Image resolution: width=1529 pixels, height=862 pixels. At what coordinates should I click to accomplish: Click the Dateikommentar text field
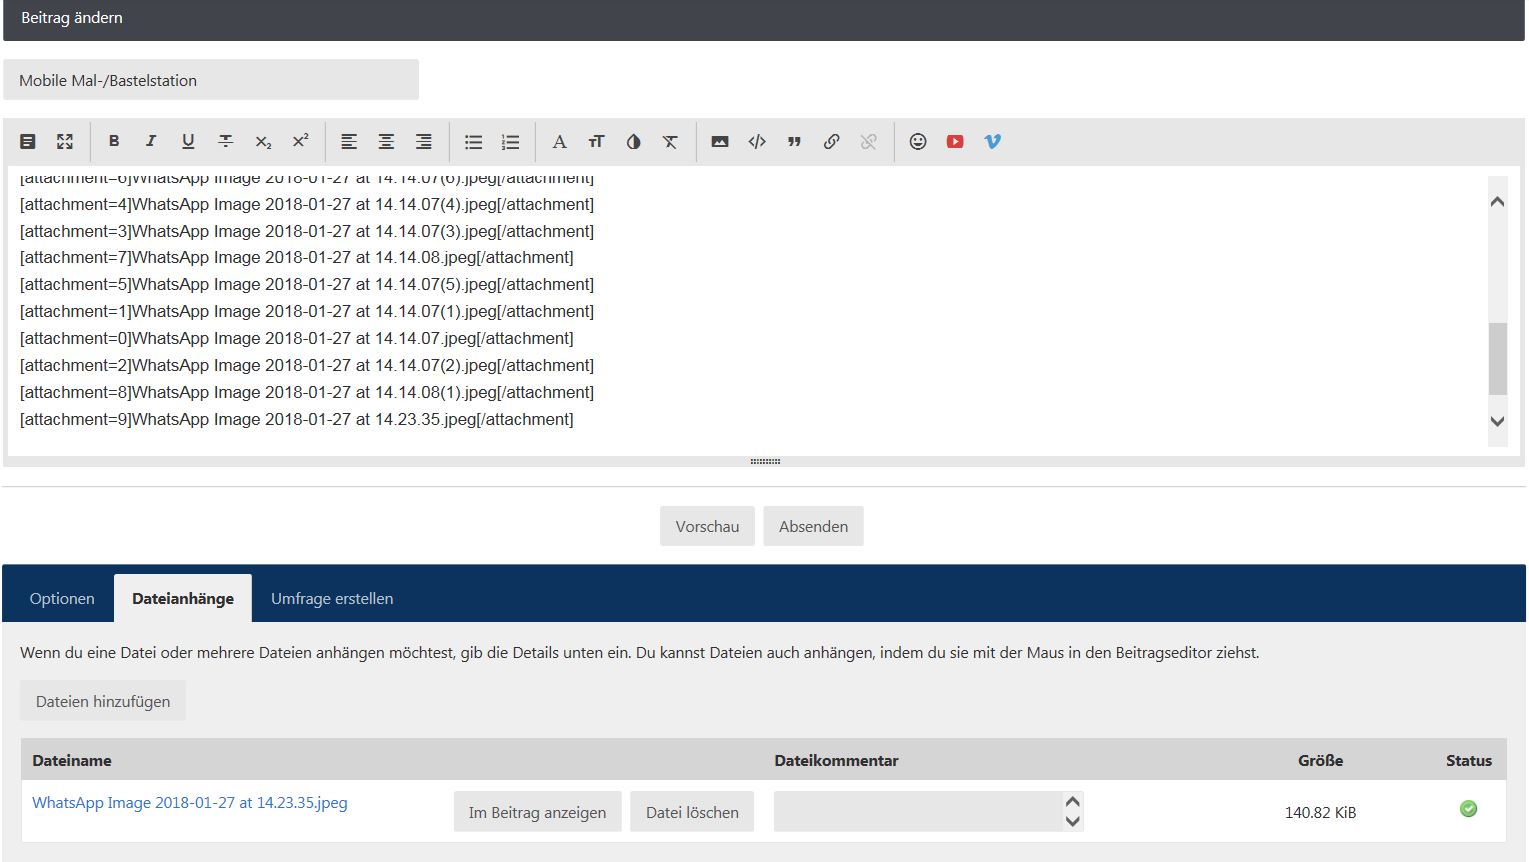pyautogui.click(x=917, y=812)
